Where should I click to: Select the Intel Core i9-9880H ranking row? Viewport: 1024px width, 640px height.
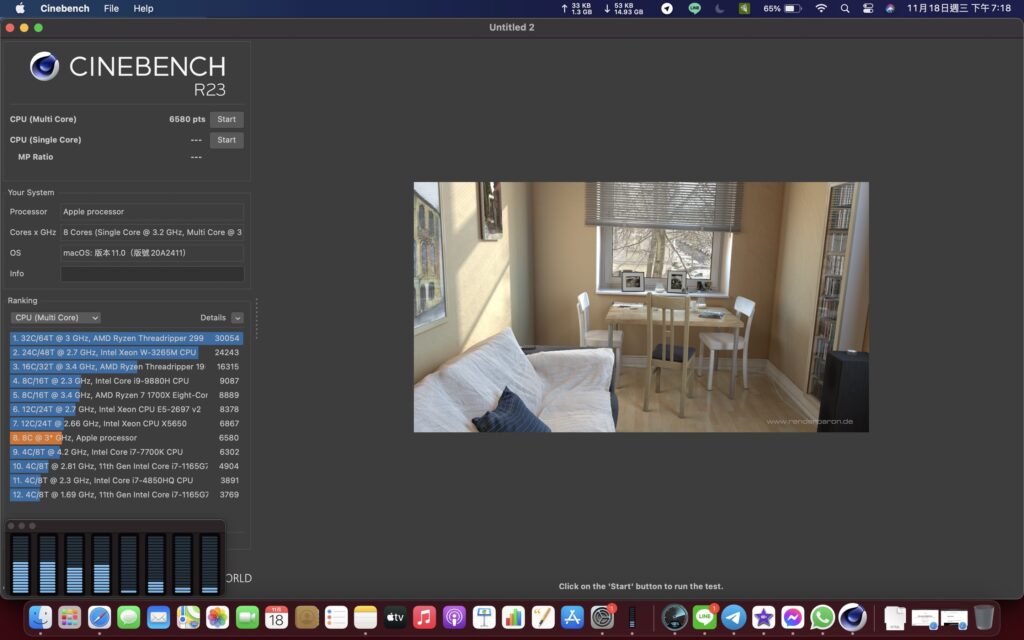pos(126,381)
